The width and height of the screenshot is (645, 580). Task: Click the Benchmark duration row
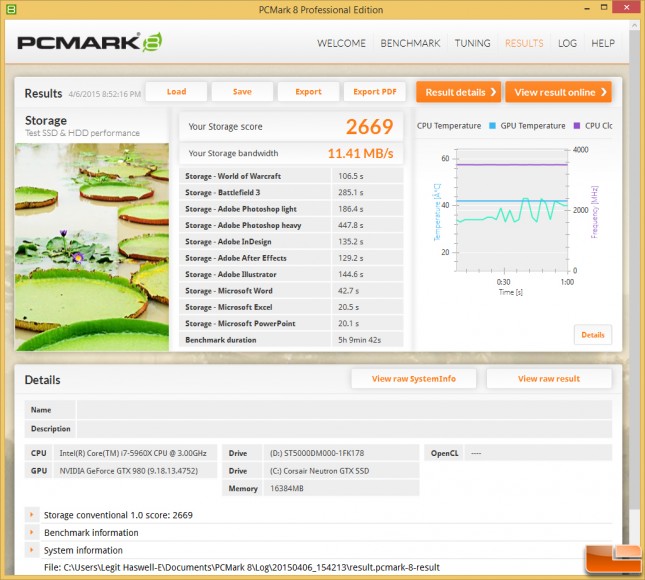click(x=291, y=340)
